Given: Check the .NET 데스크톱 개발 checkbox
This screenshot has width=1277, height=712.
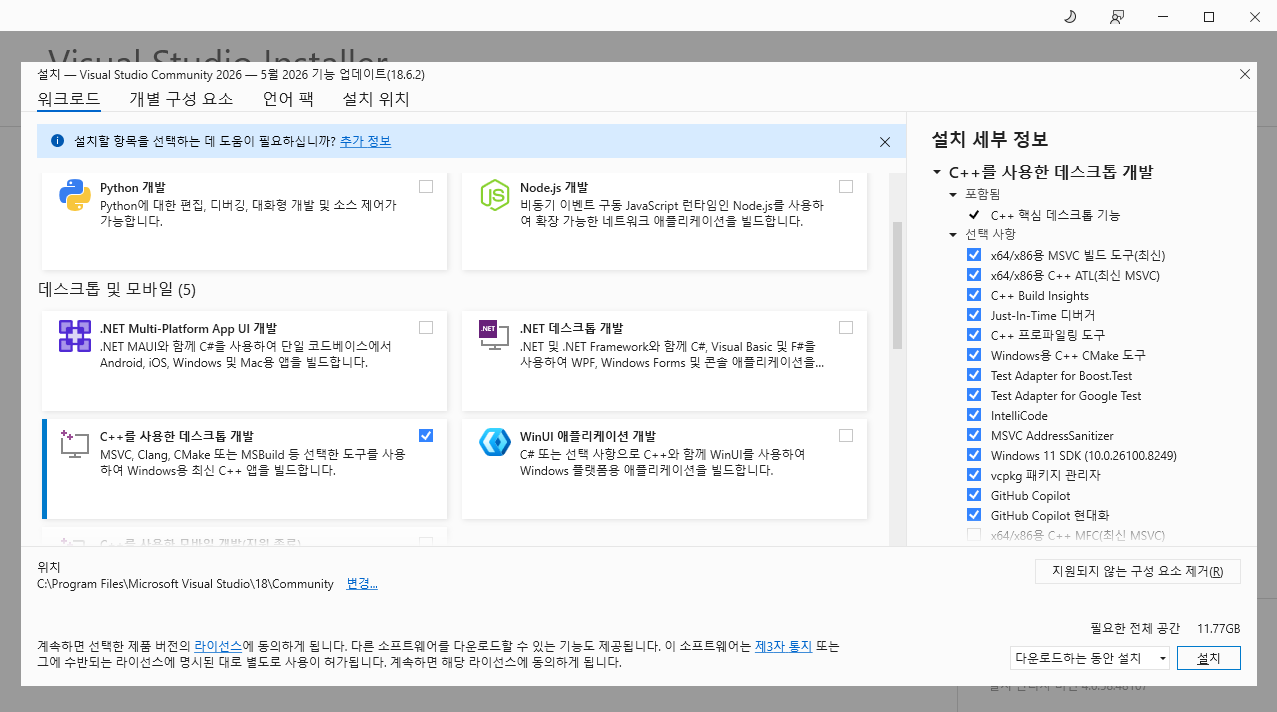Looking at the screenshot, I should tap(846, 327).
